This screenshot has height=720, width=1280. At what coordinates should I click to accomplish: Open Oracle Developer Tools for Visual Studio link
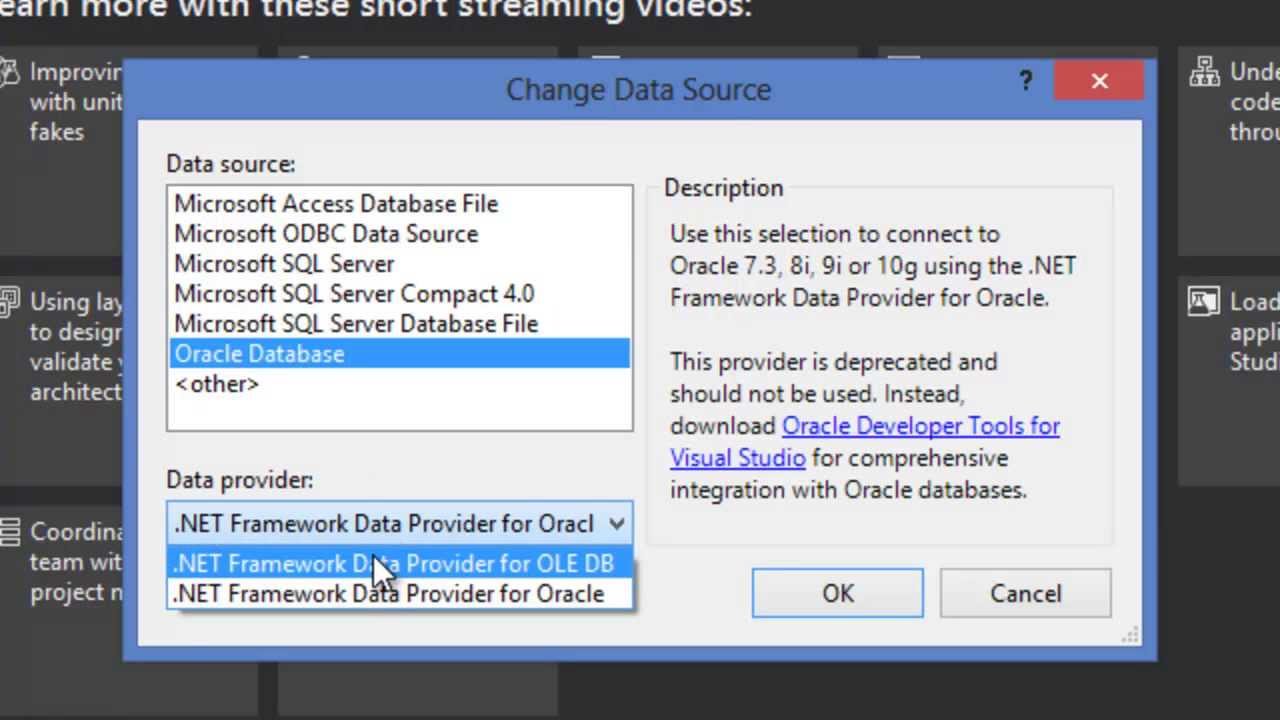coord(920,426)
